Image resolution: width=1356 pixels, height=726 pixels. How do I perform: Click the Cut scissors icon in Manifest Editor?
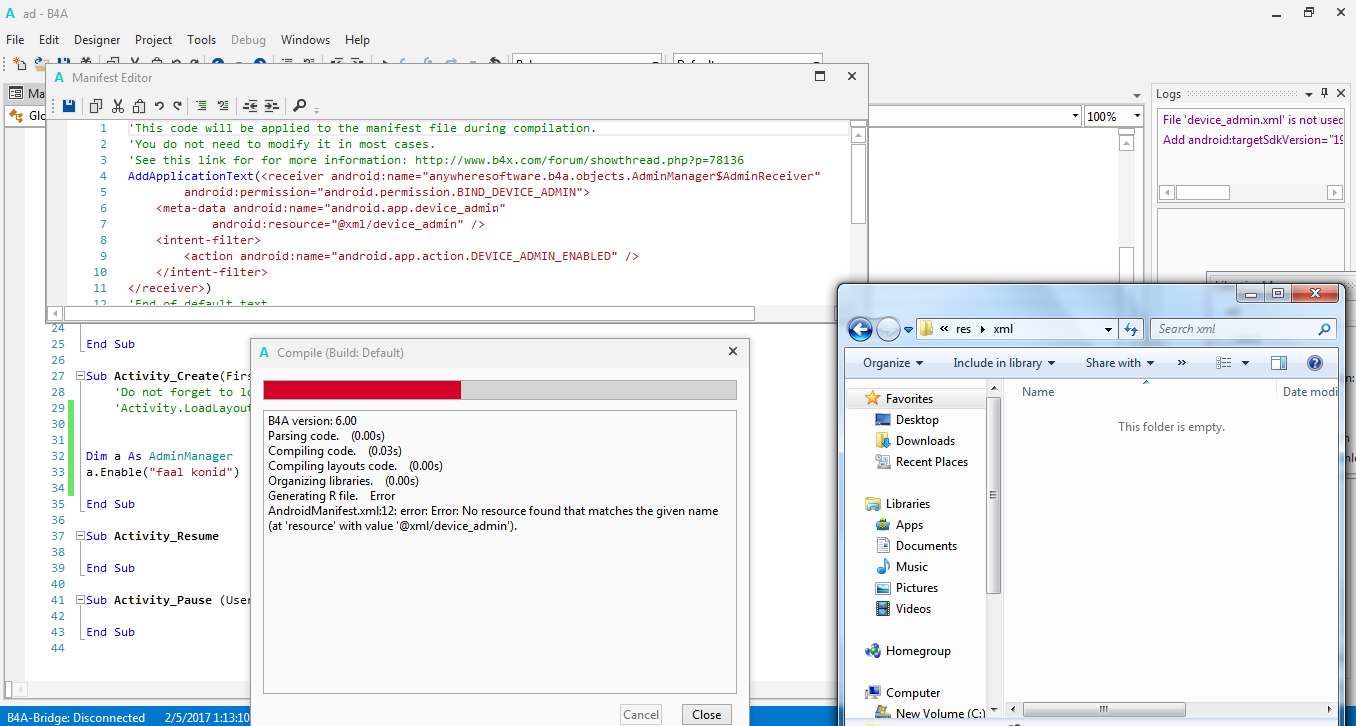click(x=117, y=106)
